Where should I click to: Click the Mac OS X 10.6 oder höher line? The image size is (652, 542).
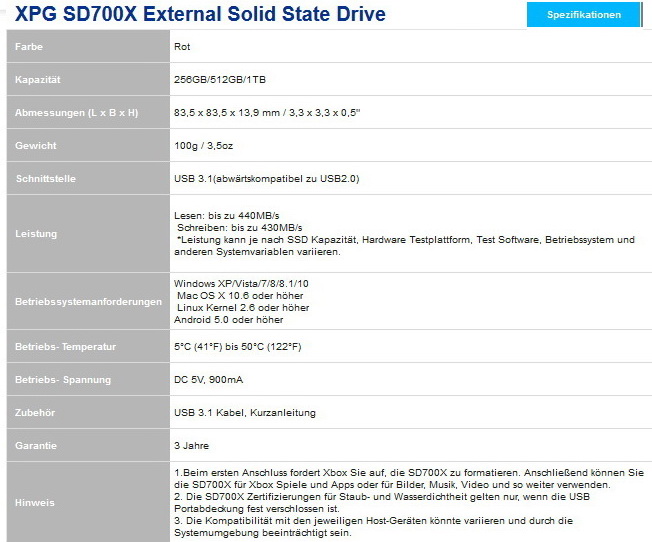click(240, 296)
